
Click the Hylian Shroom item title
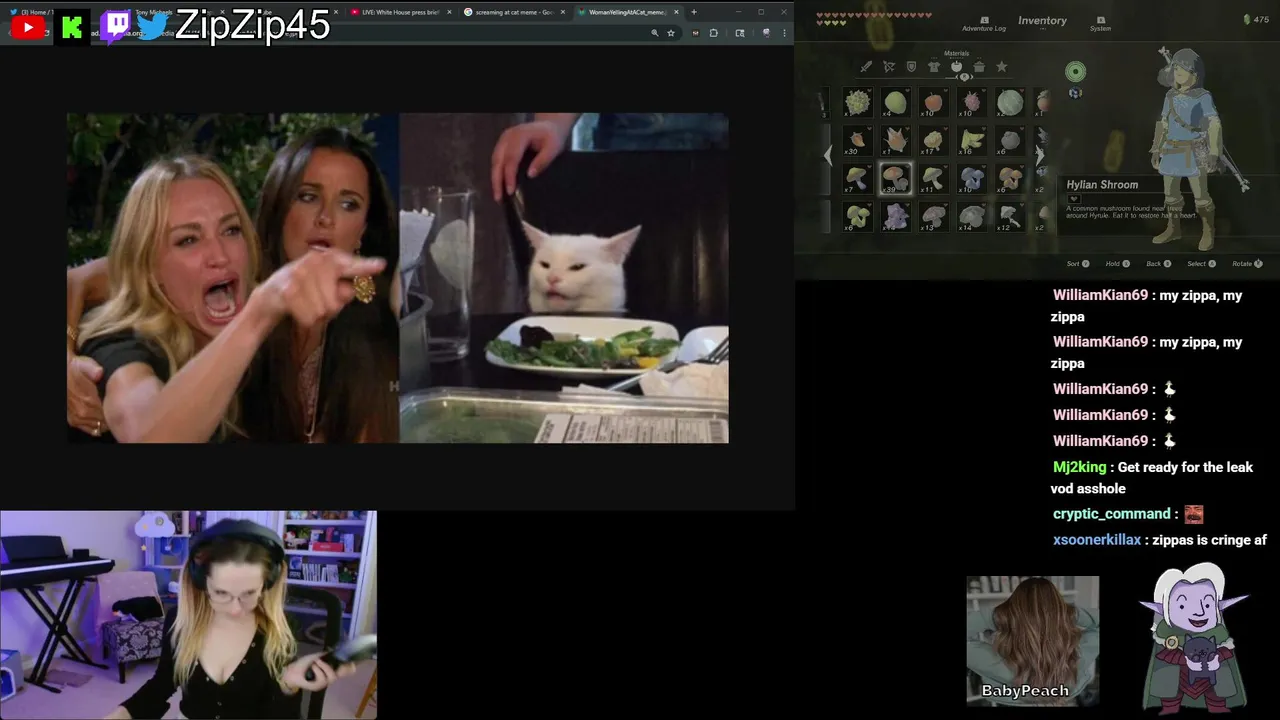pos(1102,185)
